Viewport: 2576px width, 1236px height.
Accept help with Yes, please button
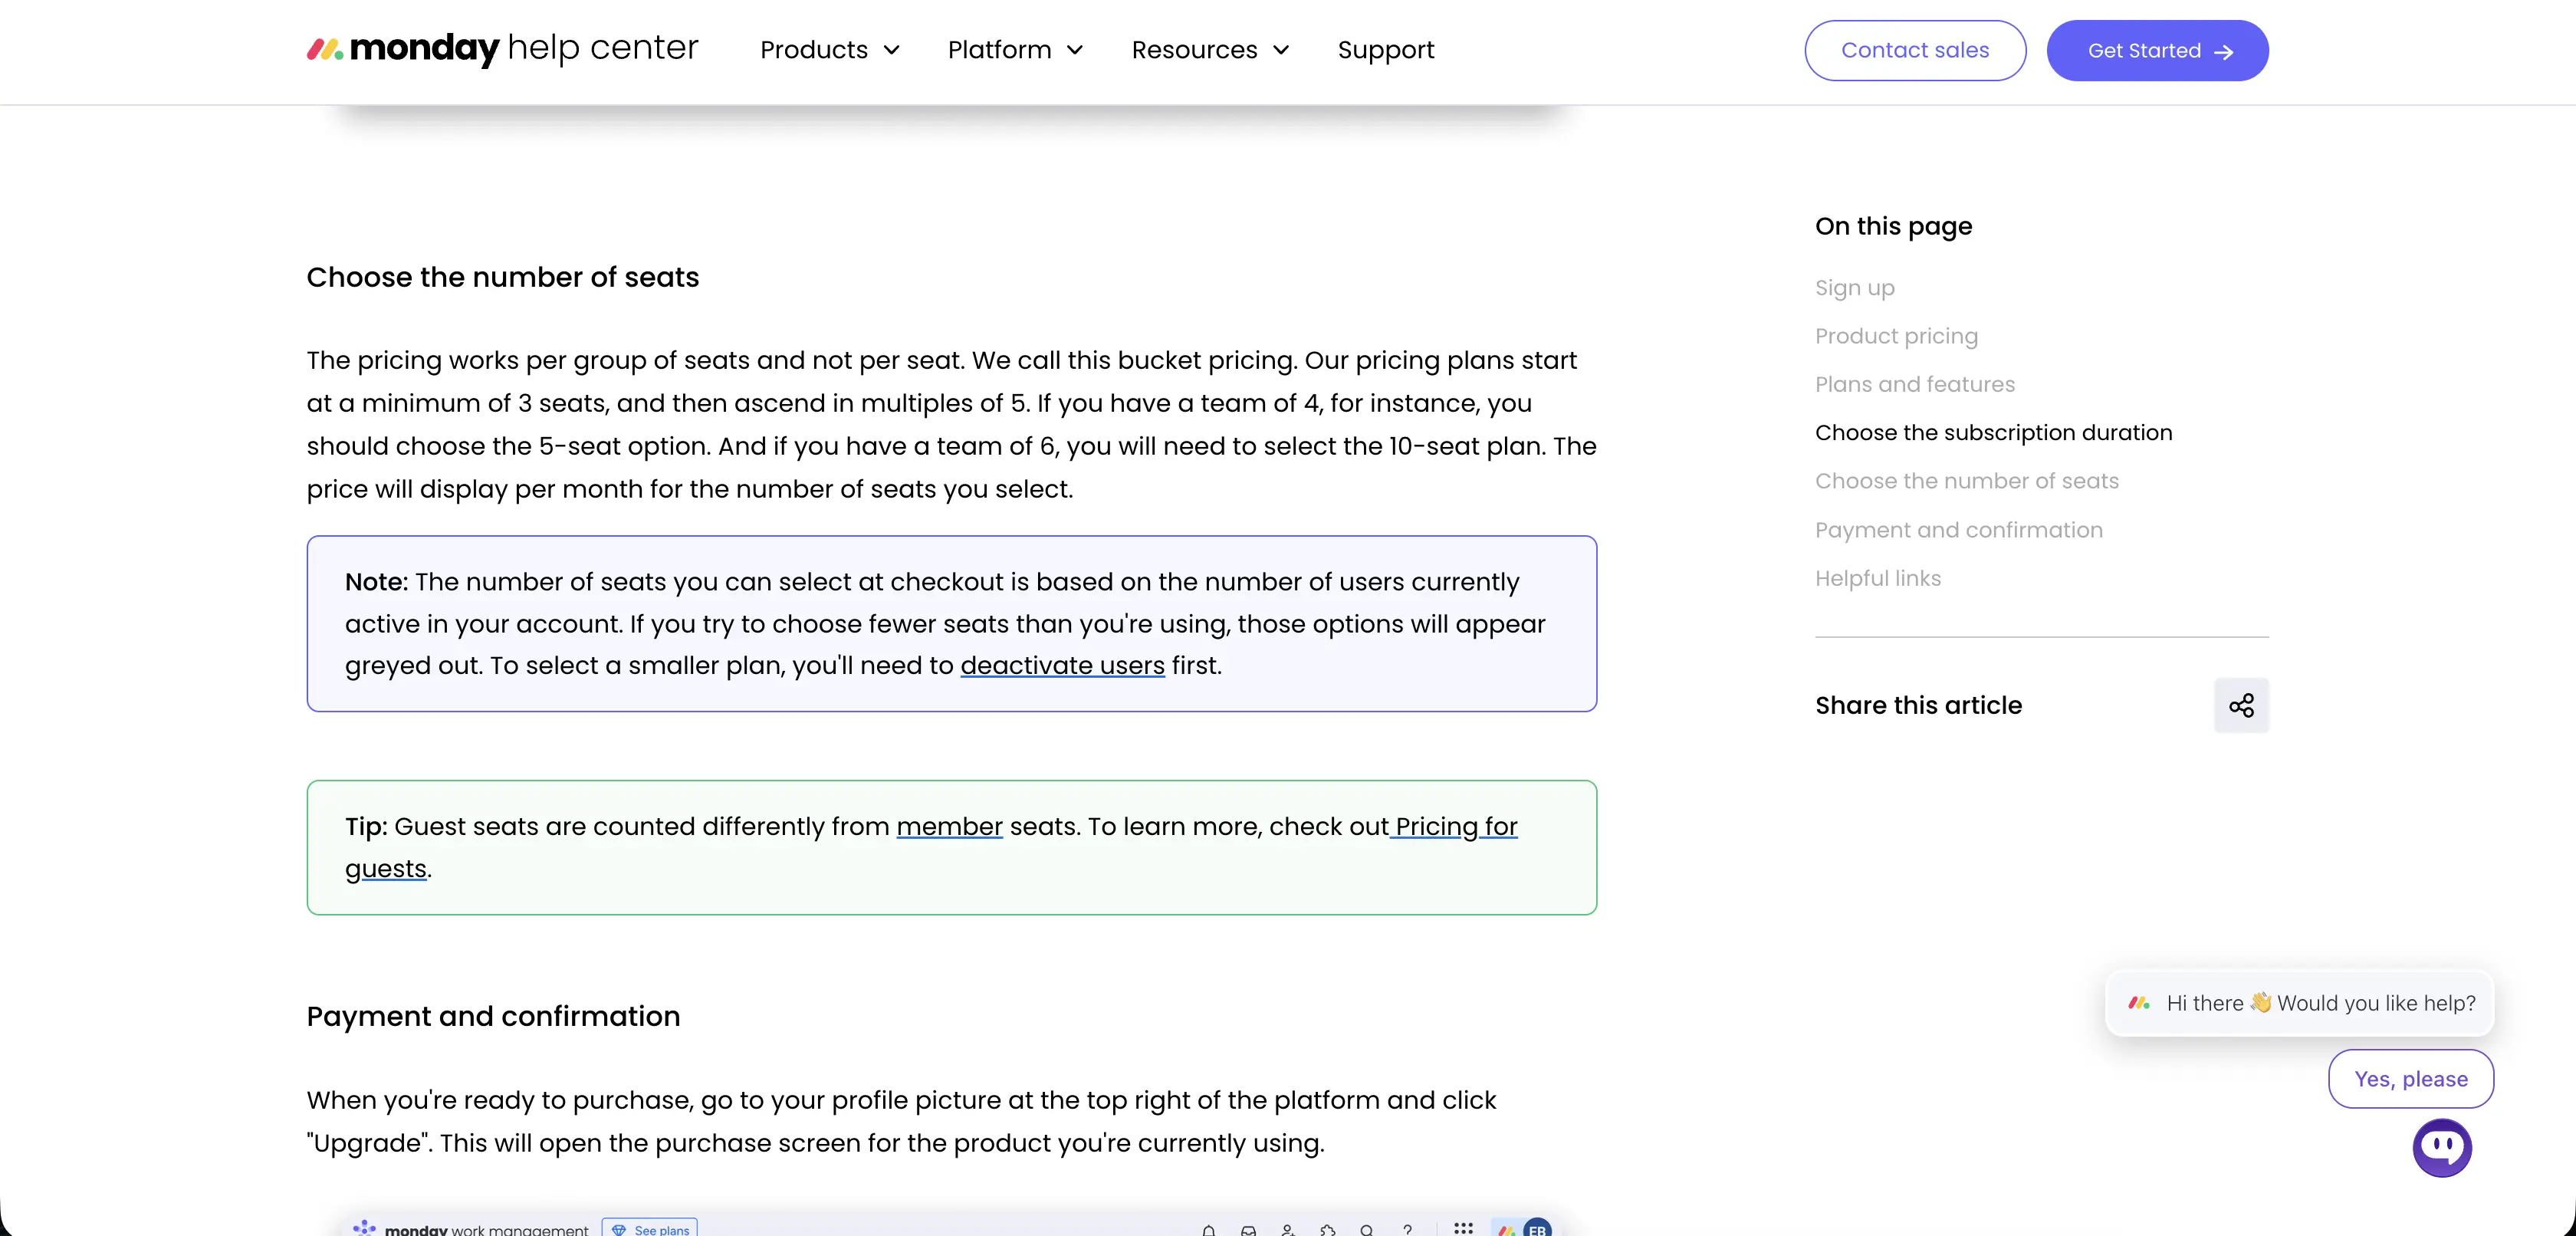[2411, 1078]
